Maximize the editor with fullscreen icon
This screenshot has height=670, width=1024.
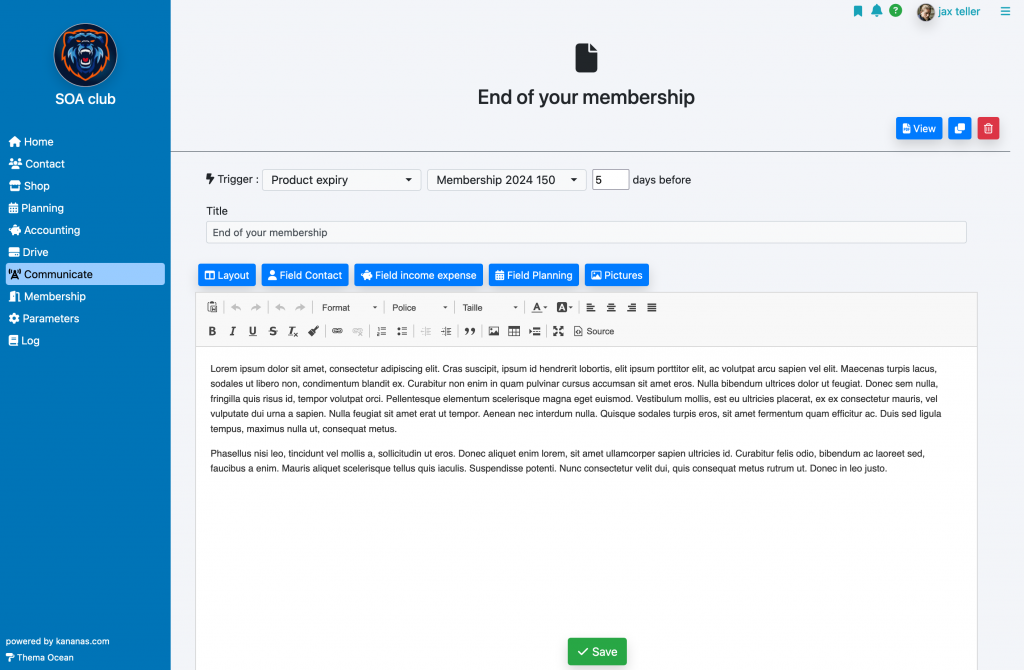[558, 331]
